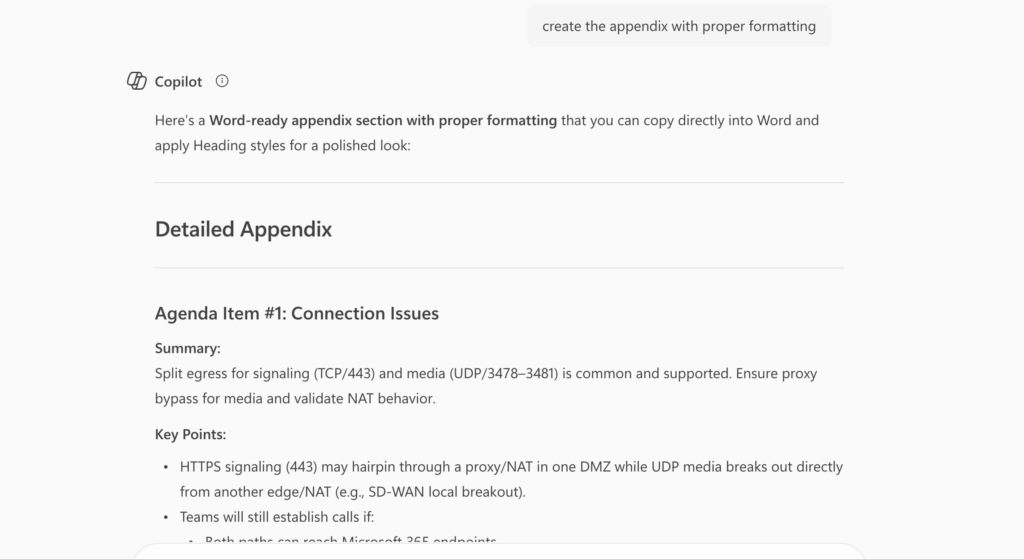The image size is (1024, 559).
Task: Click the Detailed Appendix heading
Action: 243,229
